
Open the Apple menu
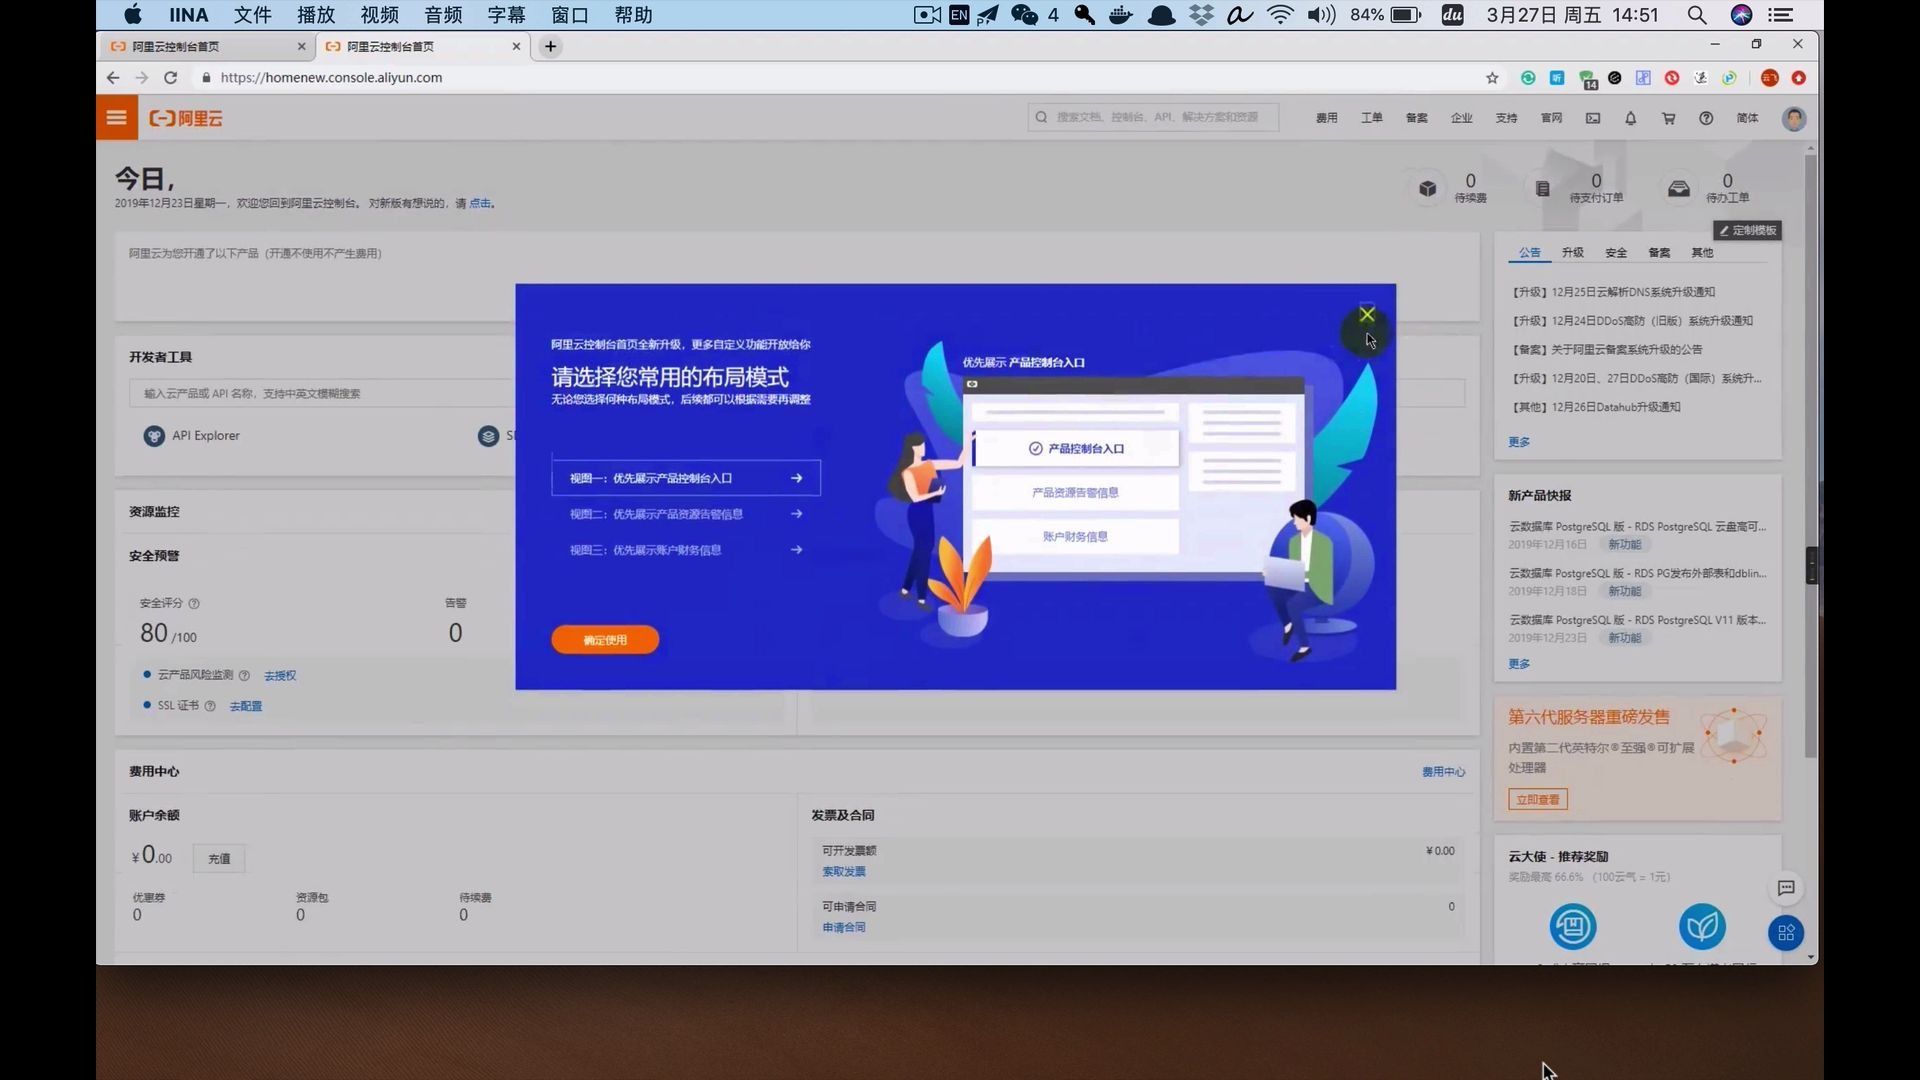[133, 15]
